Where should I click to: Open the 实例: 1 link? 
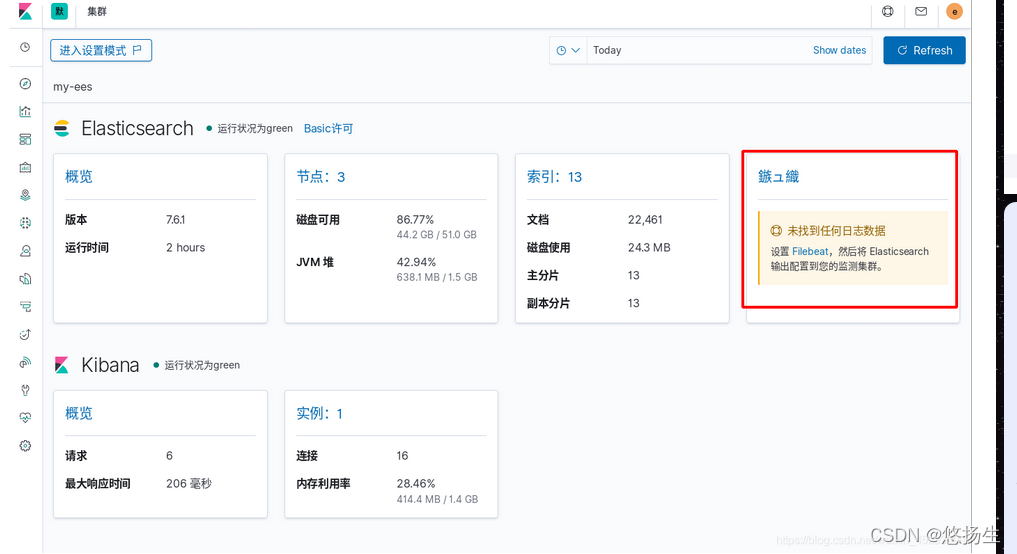319,413
